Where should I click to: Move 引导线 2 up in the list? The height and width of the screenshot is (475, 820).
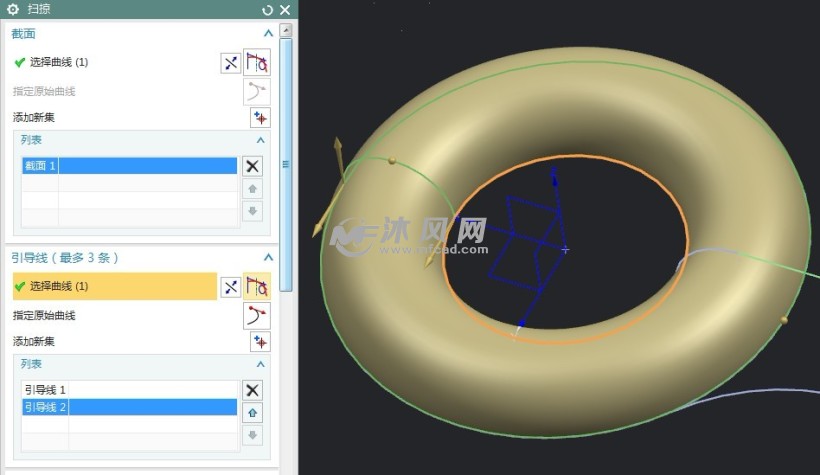[253, 413]
